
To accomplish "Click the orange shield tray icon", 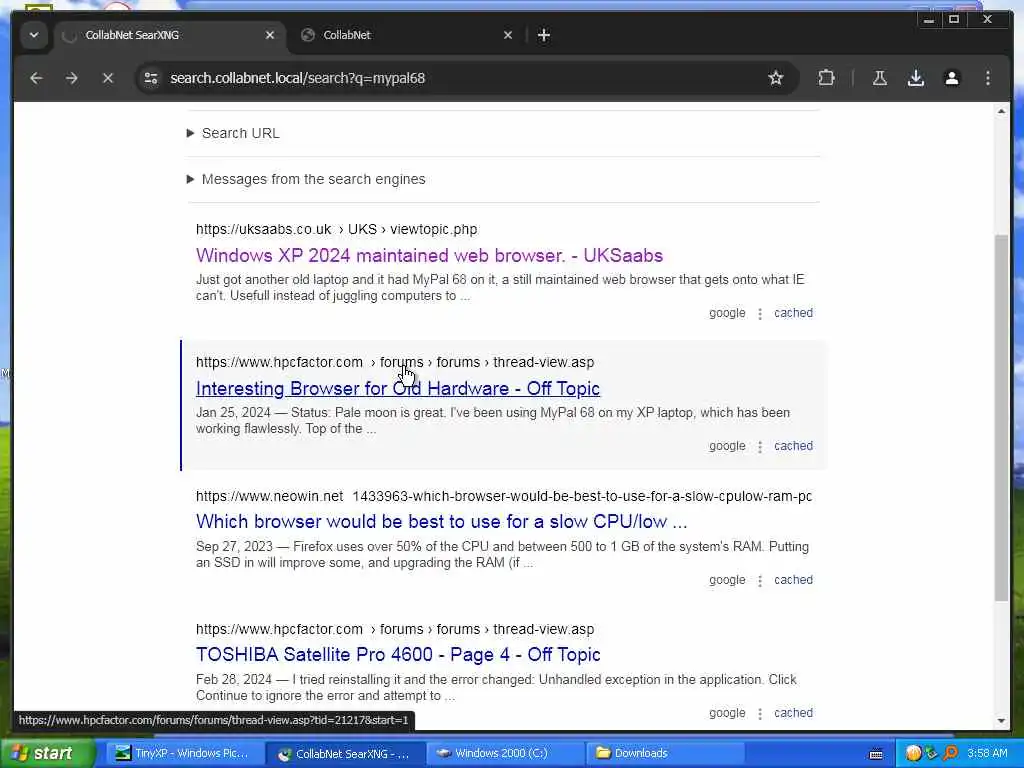I will 913,754.
